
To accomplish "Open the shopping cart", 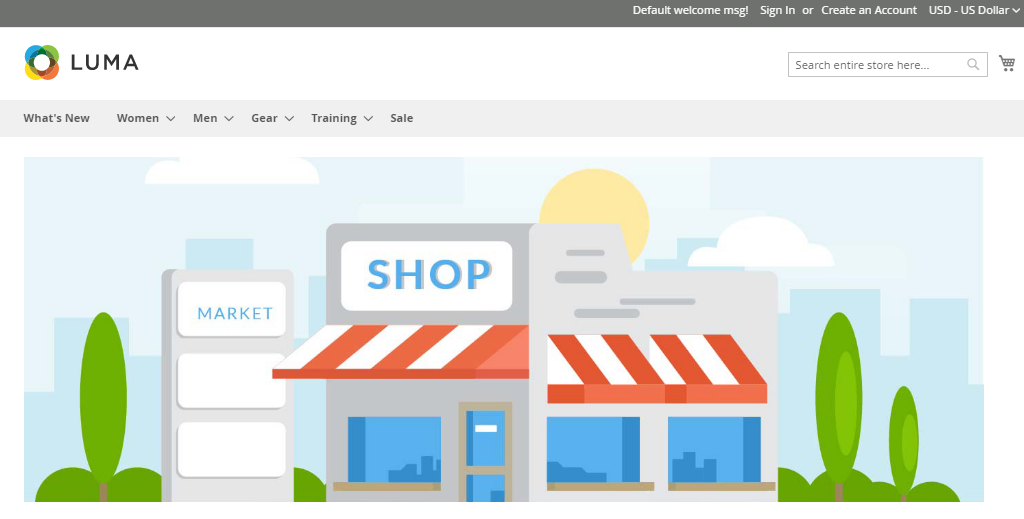I will [x=1007, y=64].
